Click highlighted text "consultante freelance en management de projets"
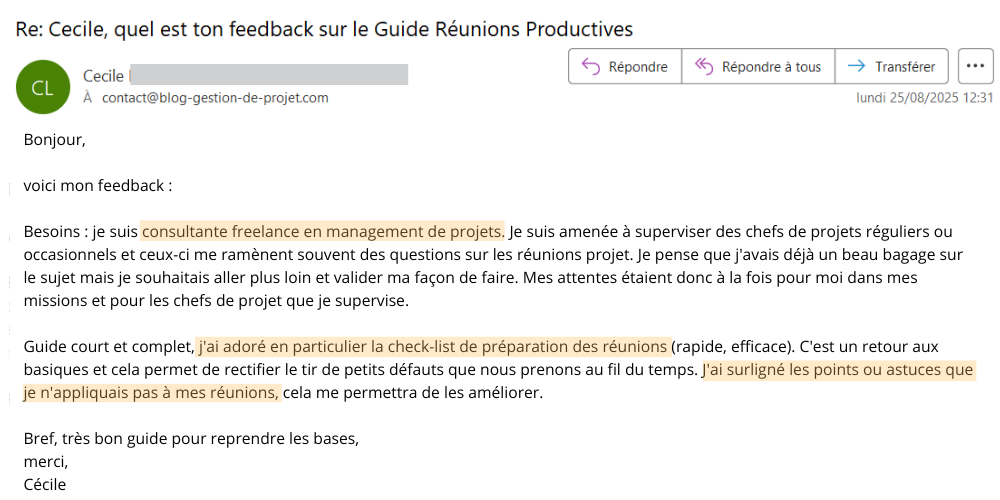Screen dimensions: 1000x500 323,231
